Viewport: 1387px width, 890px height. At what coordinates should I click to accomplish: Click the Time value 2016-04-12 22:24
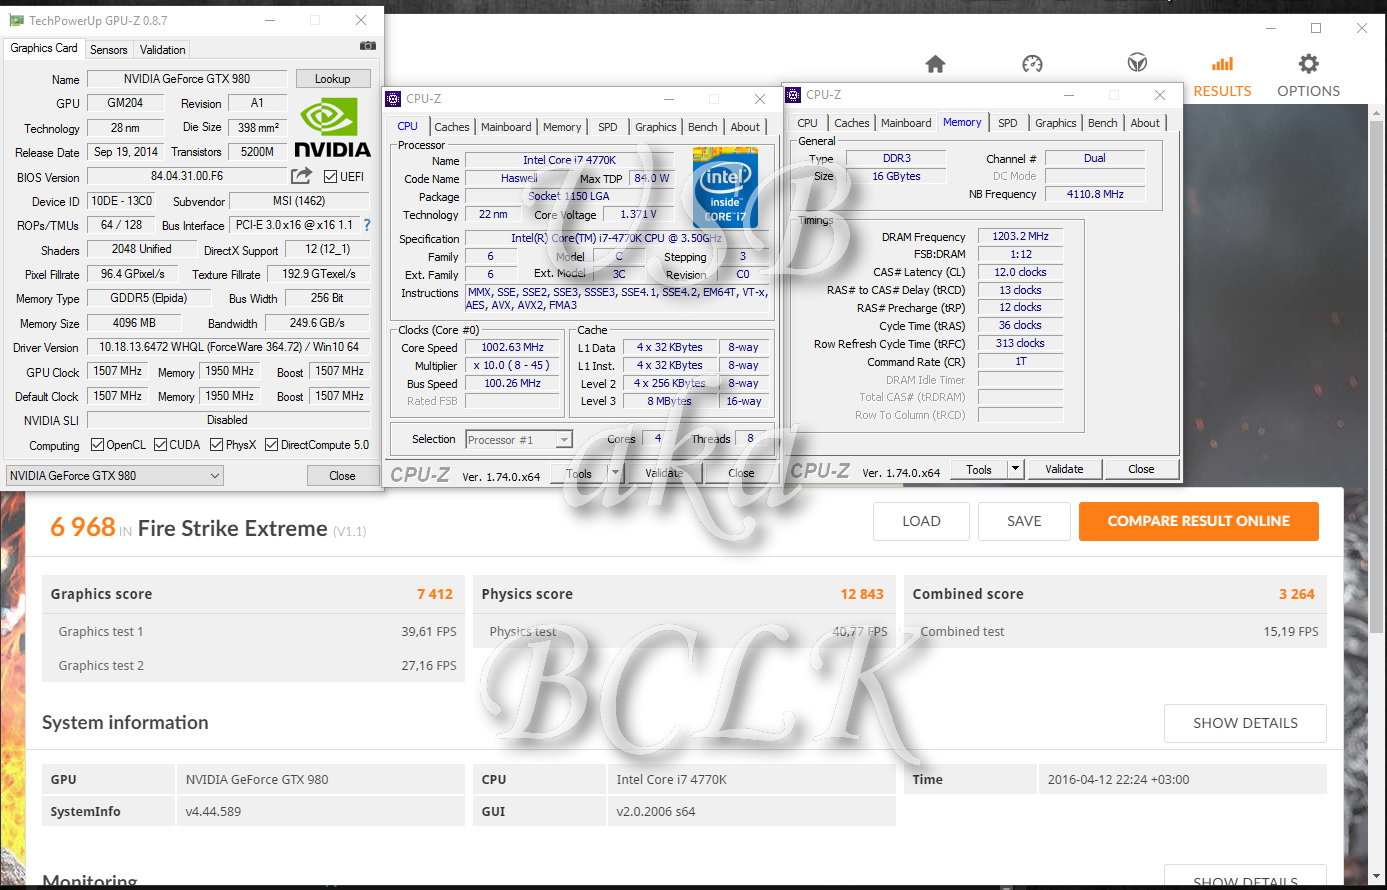[1119, 779]
